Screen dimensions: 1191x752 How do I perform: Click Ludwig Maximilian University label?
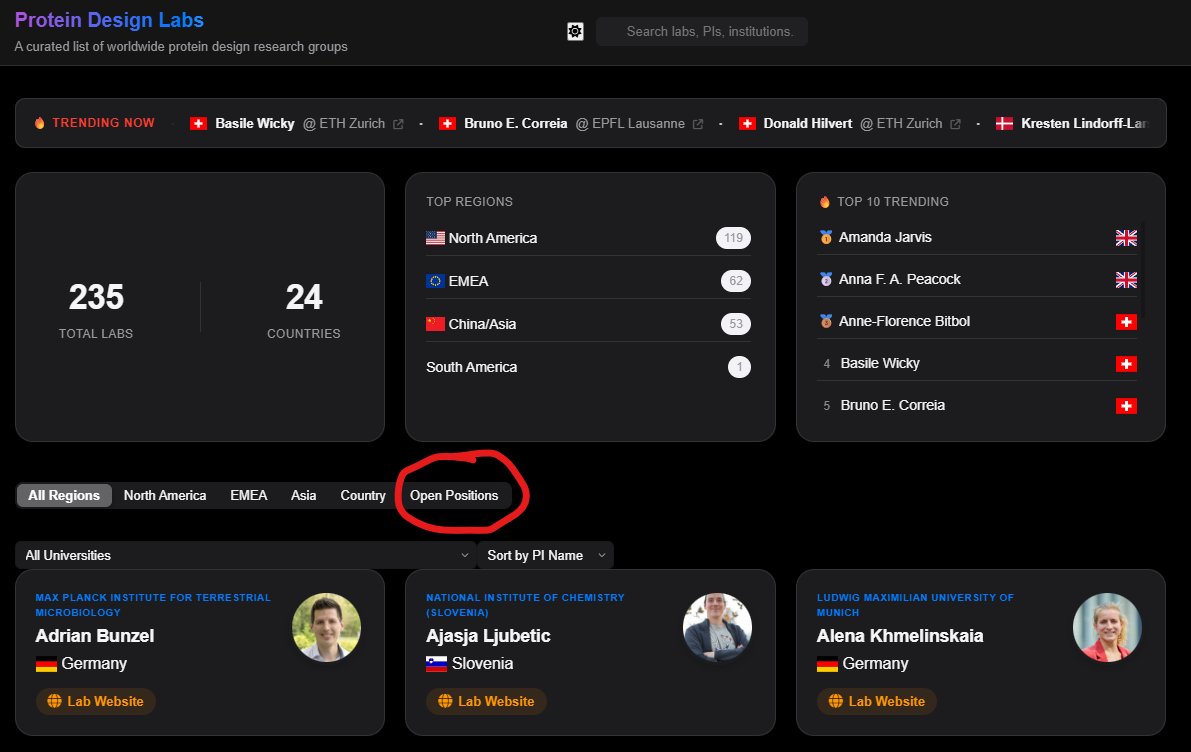(915, 605)
